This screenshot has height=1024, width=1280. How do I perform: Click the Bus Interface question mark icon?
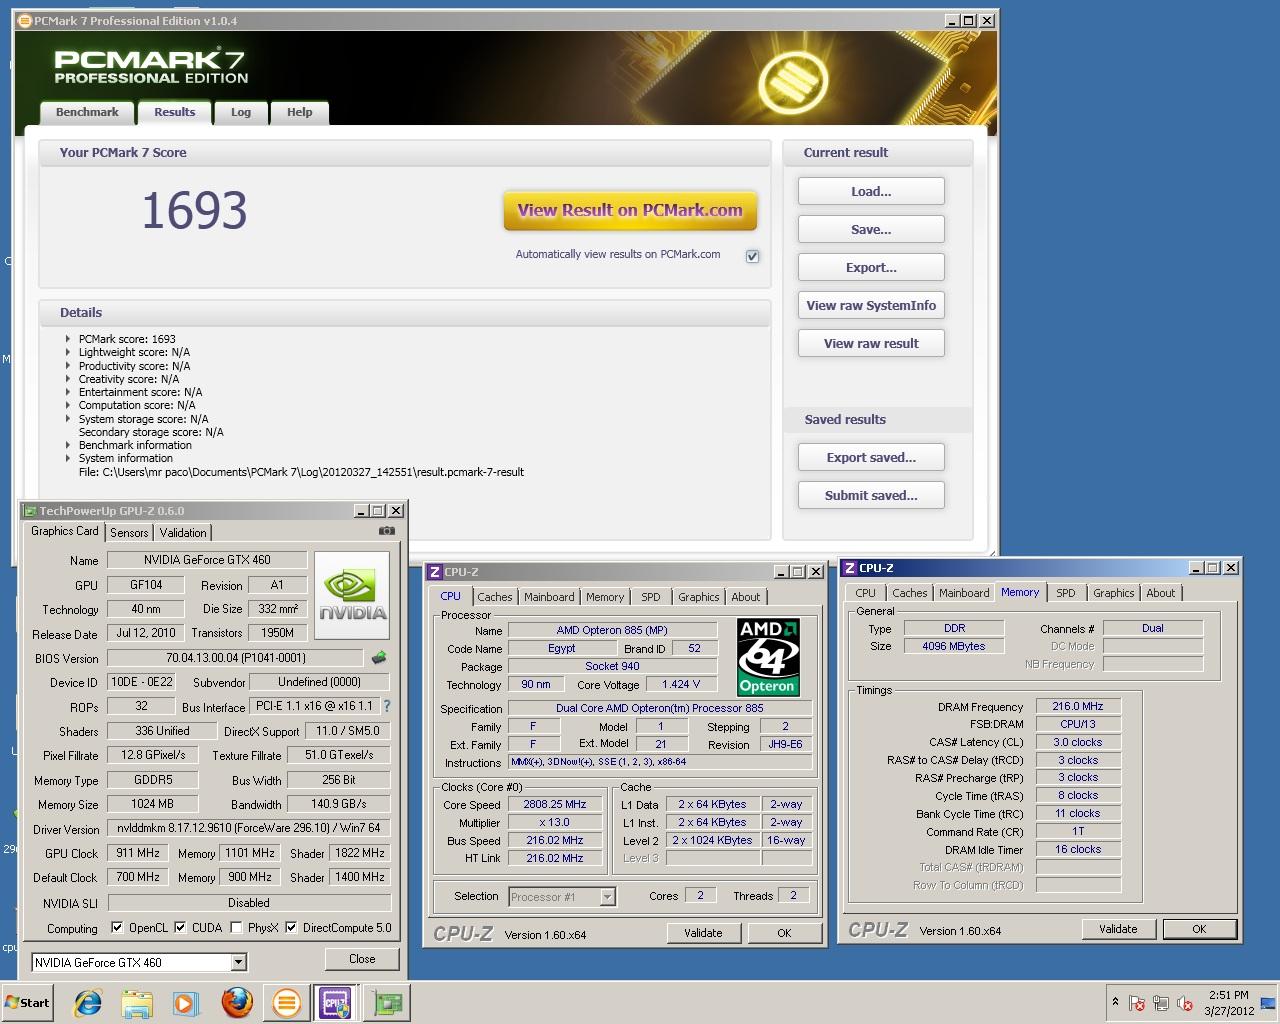pyautogui.click(x=387, y=706)
